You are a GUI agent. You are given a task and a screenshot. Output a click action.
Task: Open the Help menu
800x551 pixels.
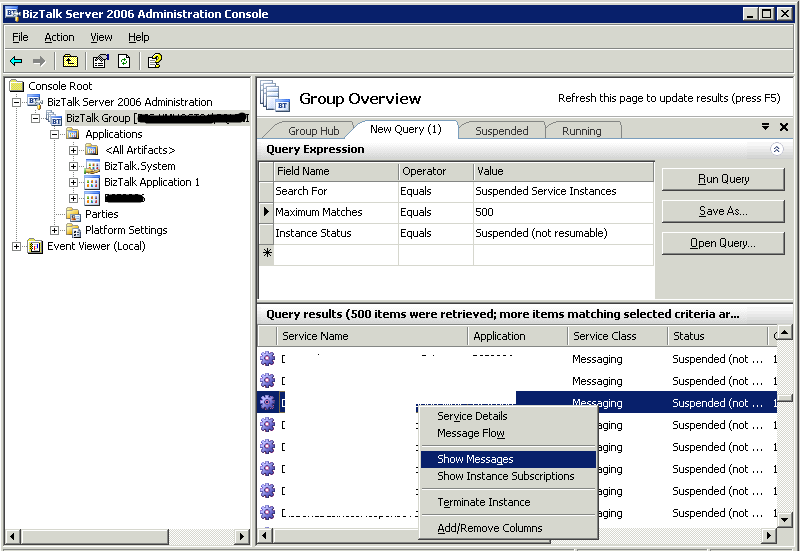click(138, 37)
